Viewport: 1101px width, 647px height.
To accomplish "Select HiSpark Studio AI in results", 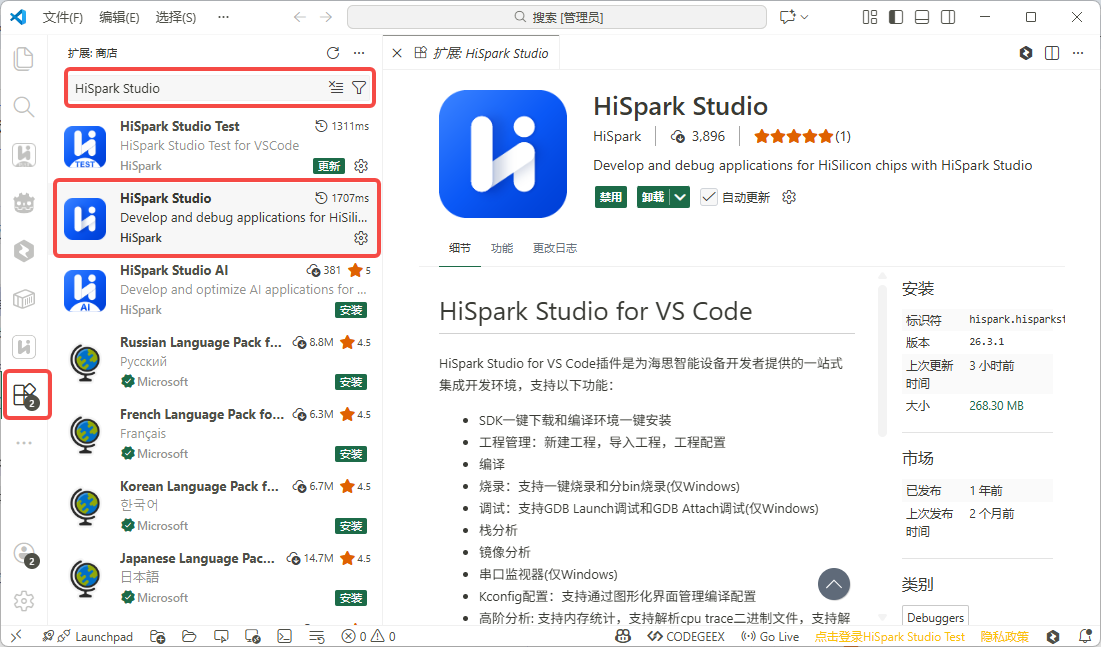I will [217, 289].
